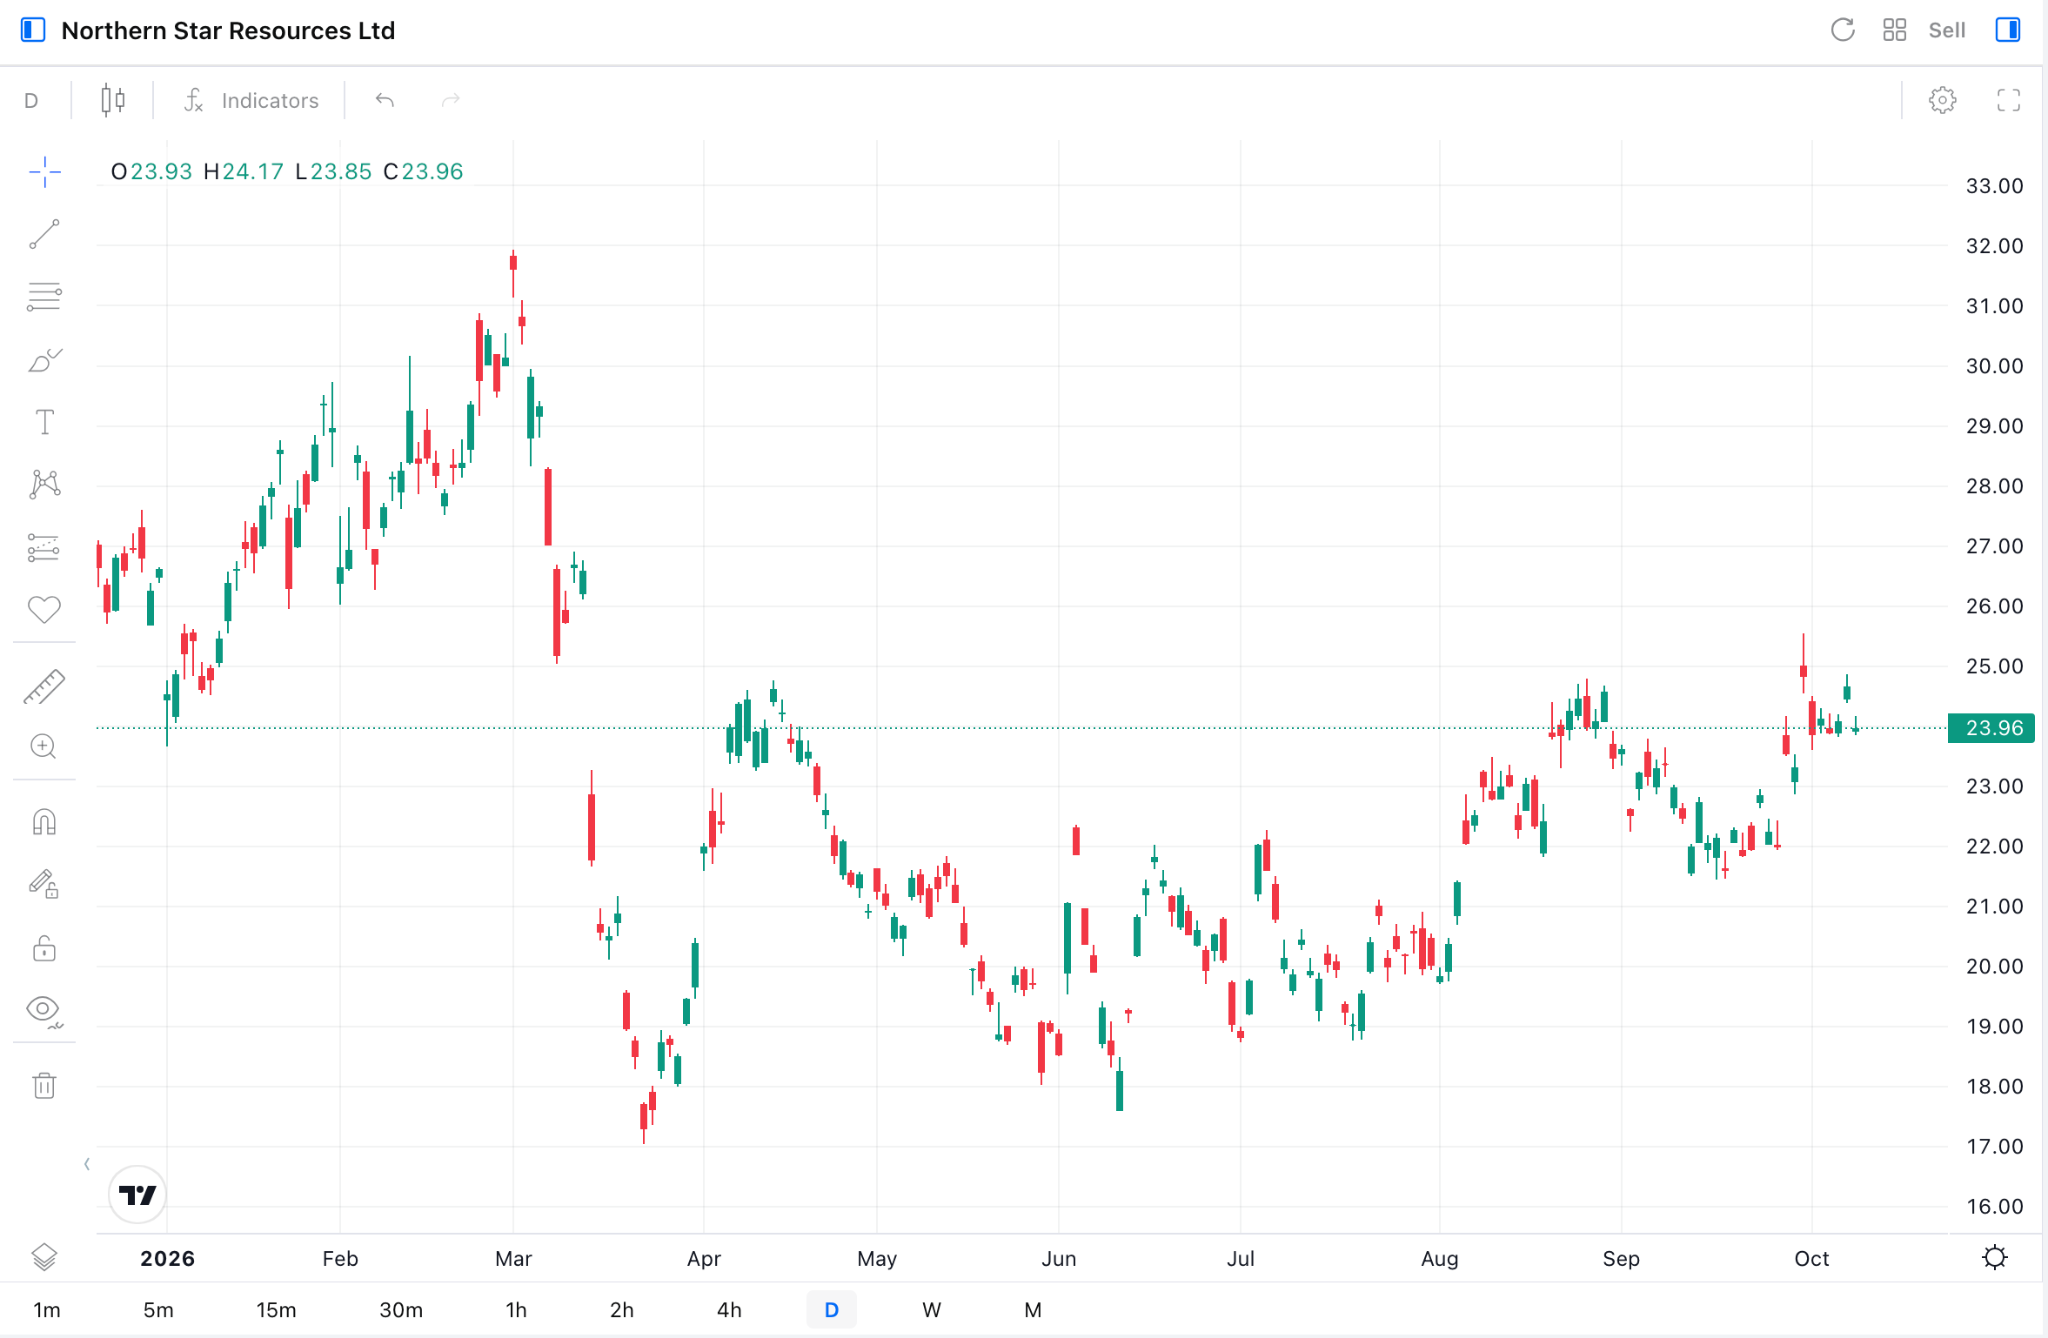
Task: Open price scale settings at bottom right
Action: 1994,1257
